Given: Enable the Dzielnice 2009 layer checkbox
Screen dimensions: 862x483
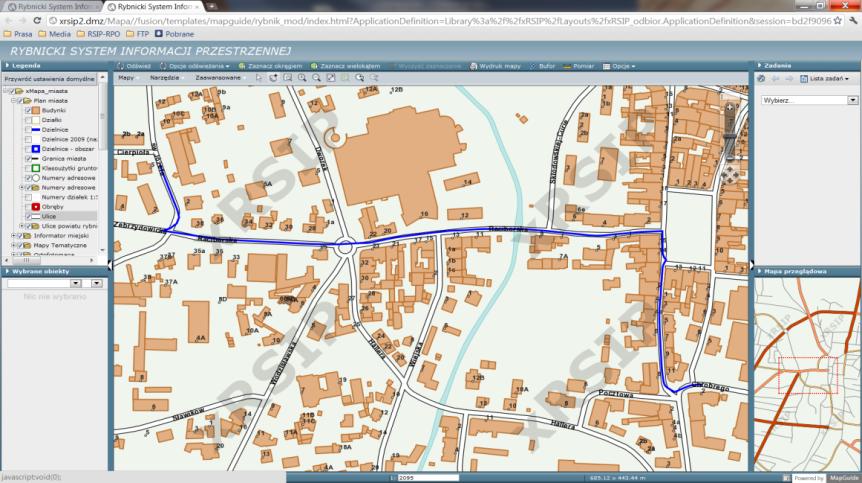Looking at the screenshot, I should (28, 140).
